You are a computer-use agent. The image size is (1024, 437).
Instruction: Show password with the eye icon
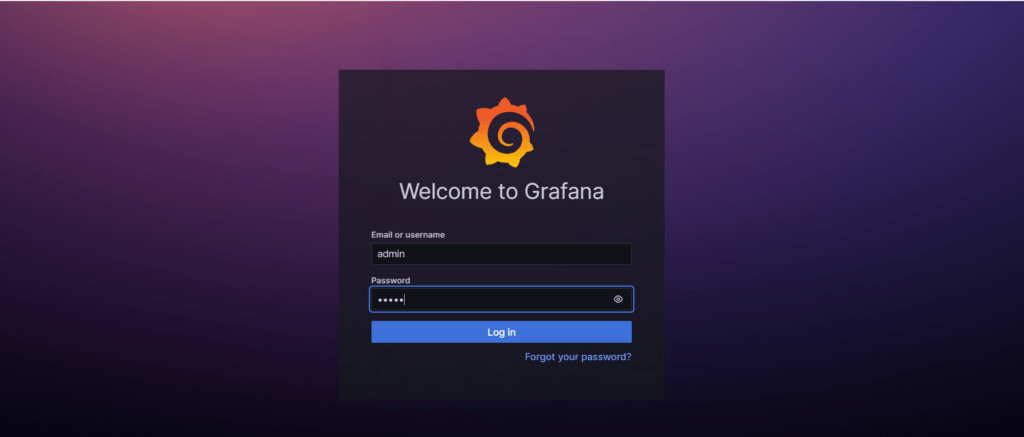pyautogui.click(x=618, y=299)
